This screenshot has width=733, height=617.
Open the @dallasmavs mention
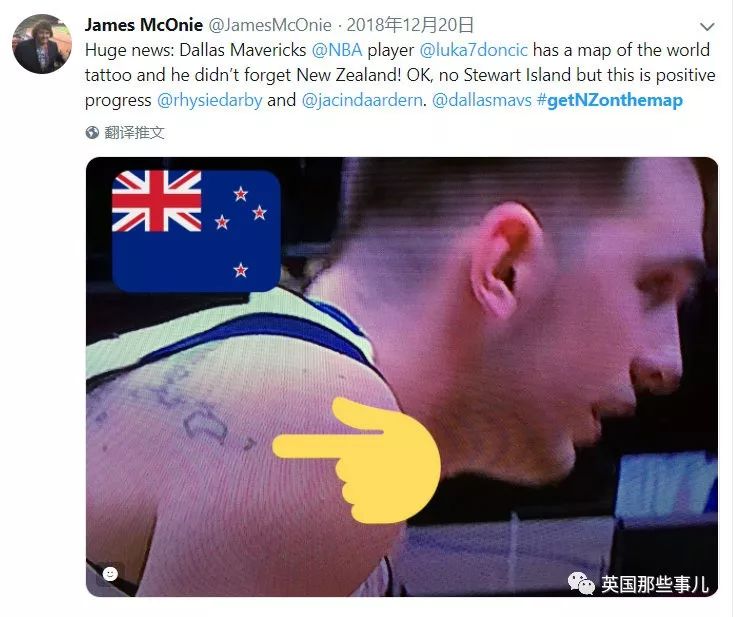pos(482,100)
